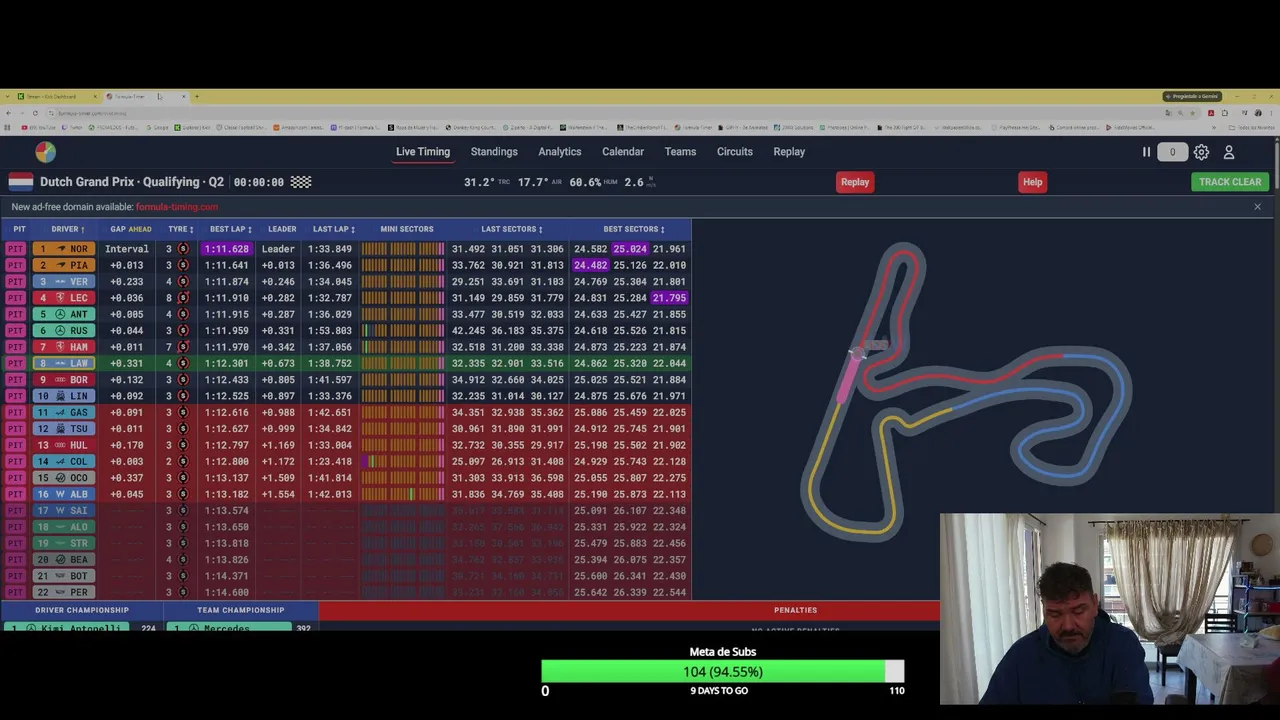
Task: Click the tyre compound icon for HAM
Action: 183,347
